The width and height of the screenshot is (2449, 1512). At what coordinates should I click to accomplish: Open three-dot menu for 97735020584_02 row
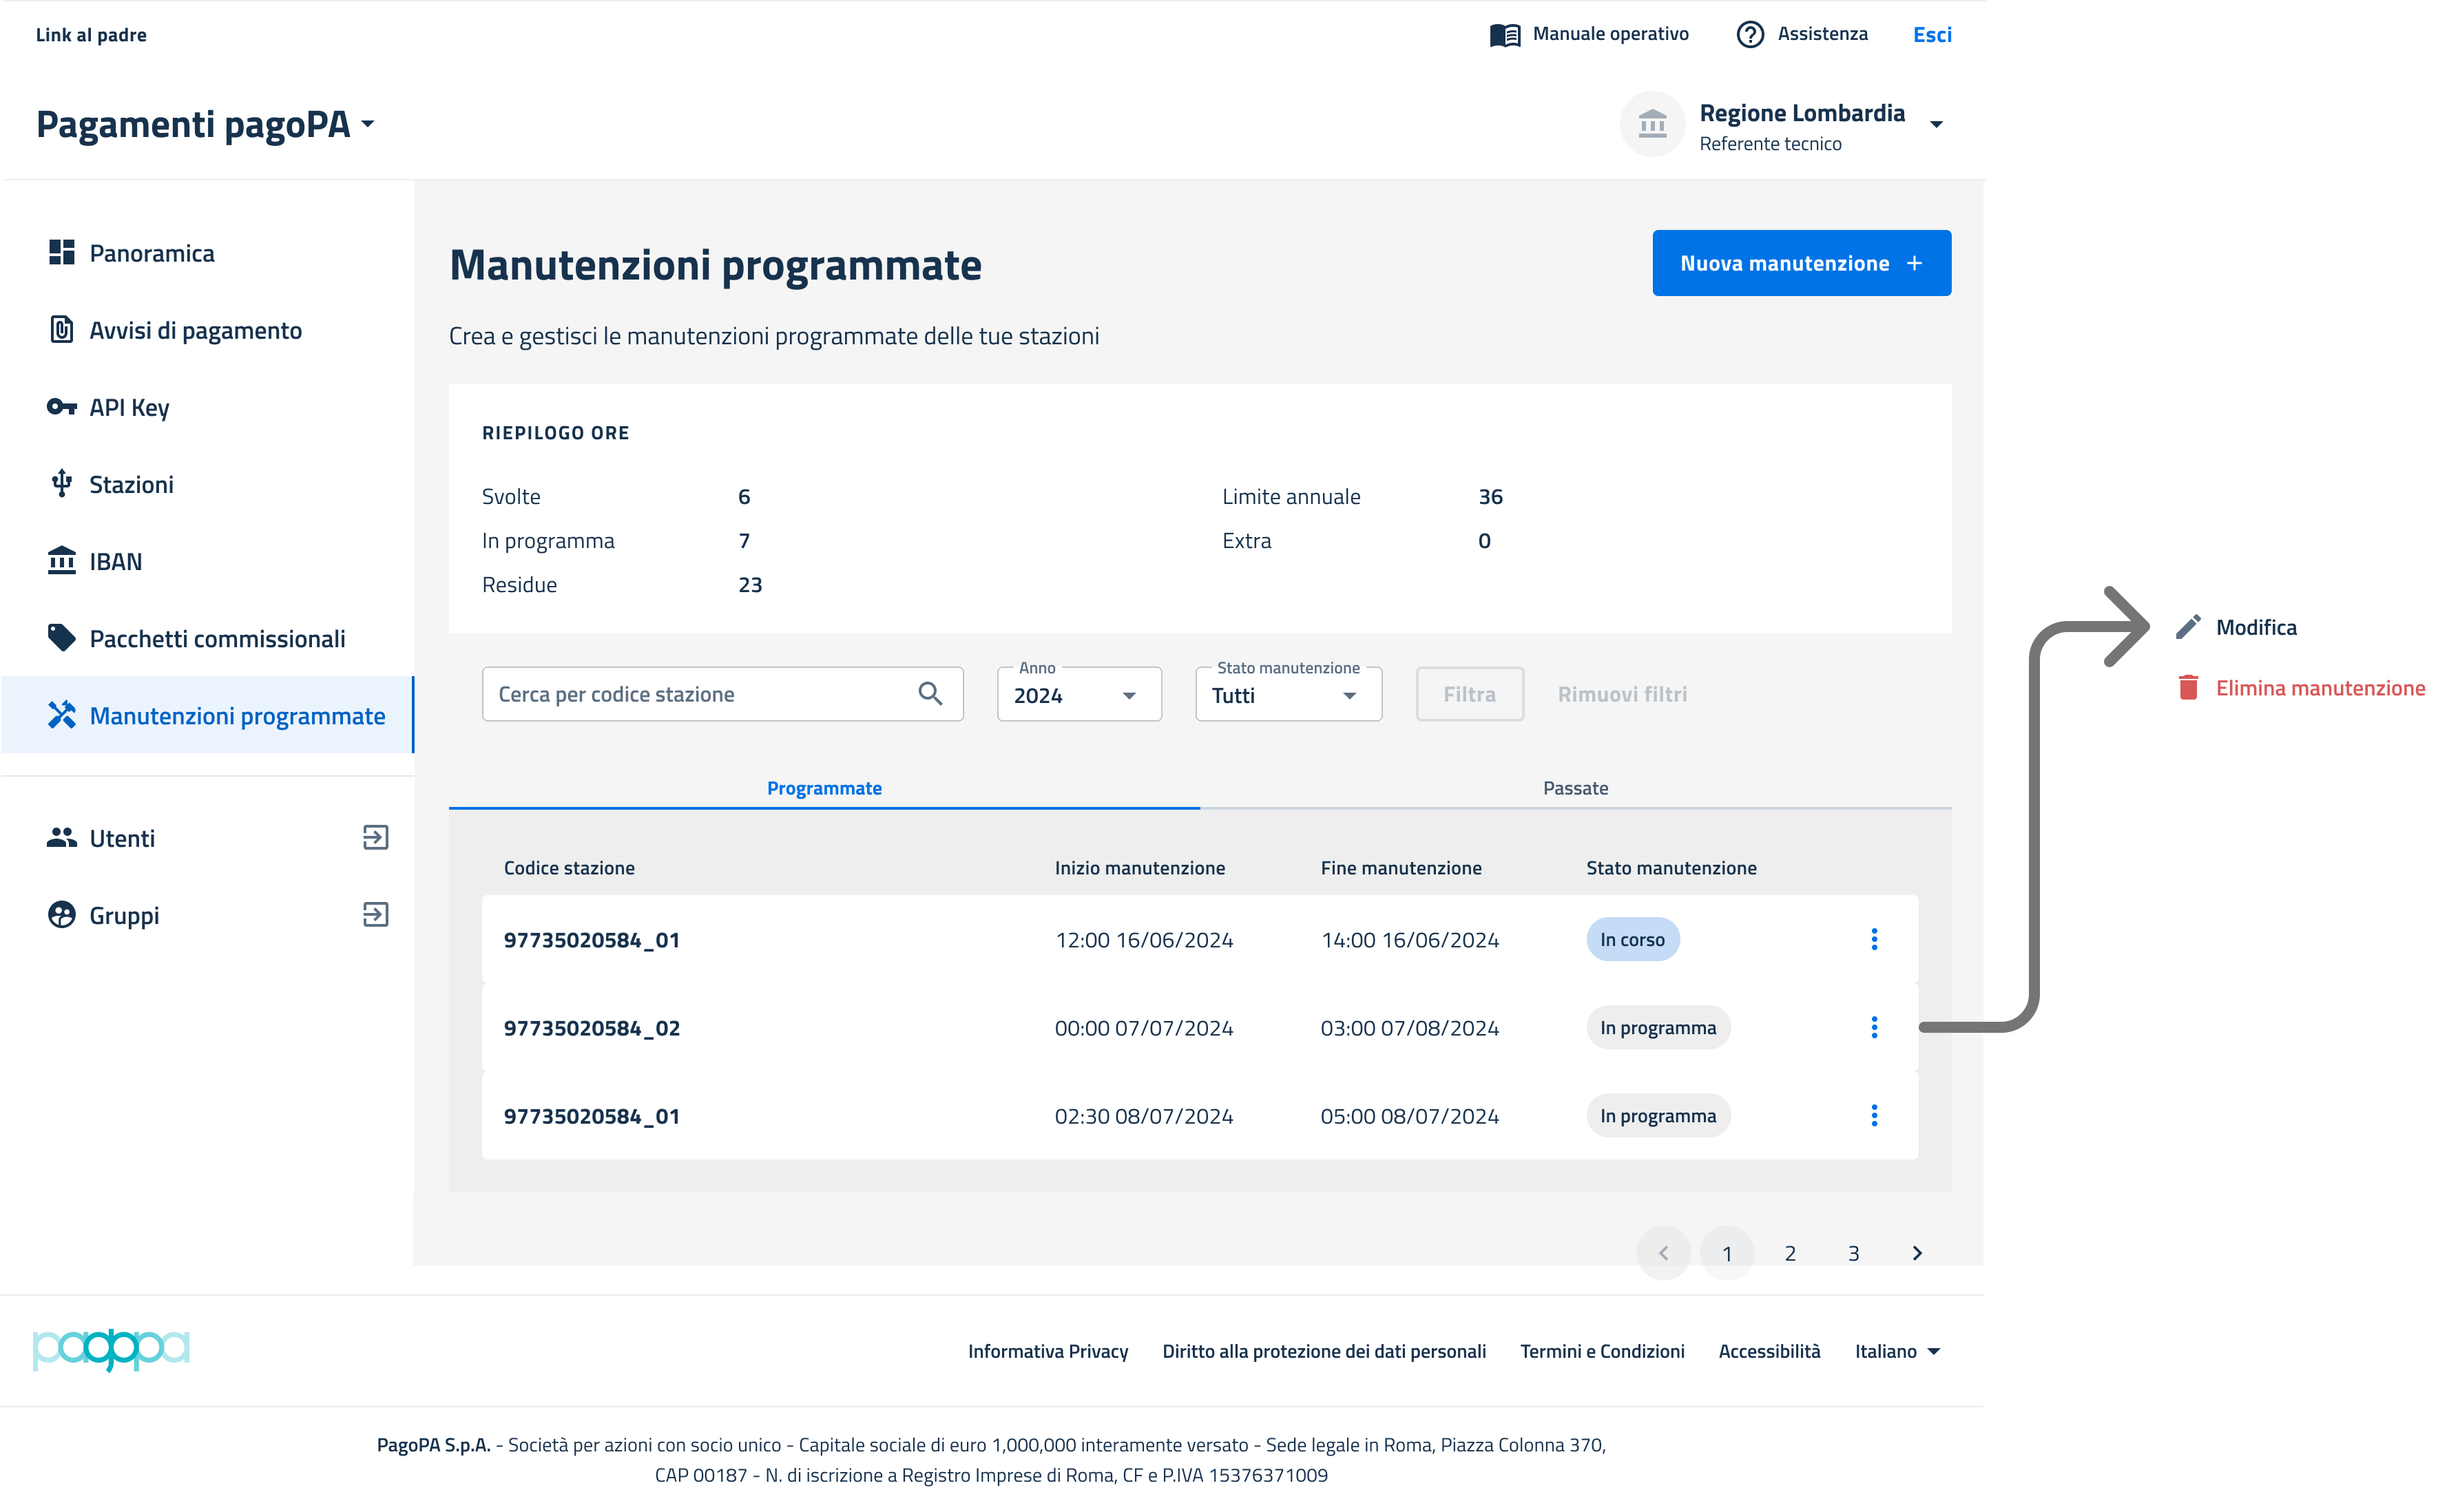pyautogui.click(x=1874, y=1027)
